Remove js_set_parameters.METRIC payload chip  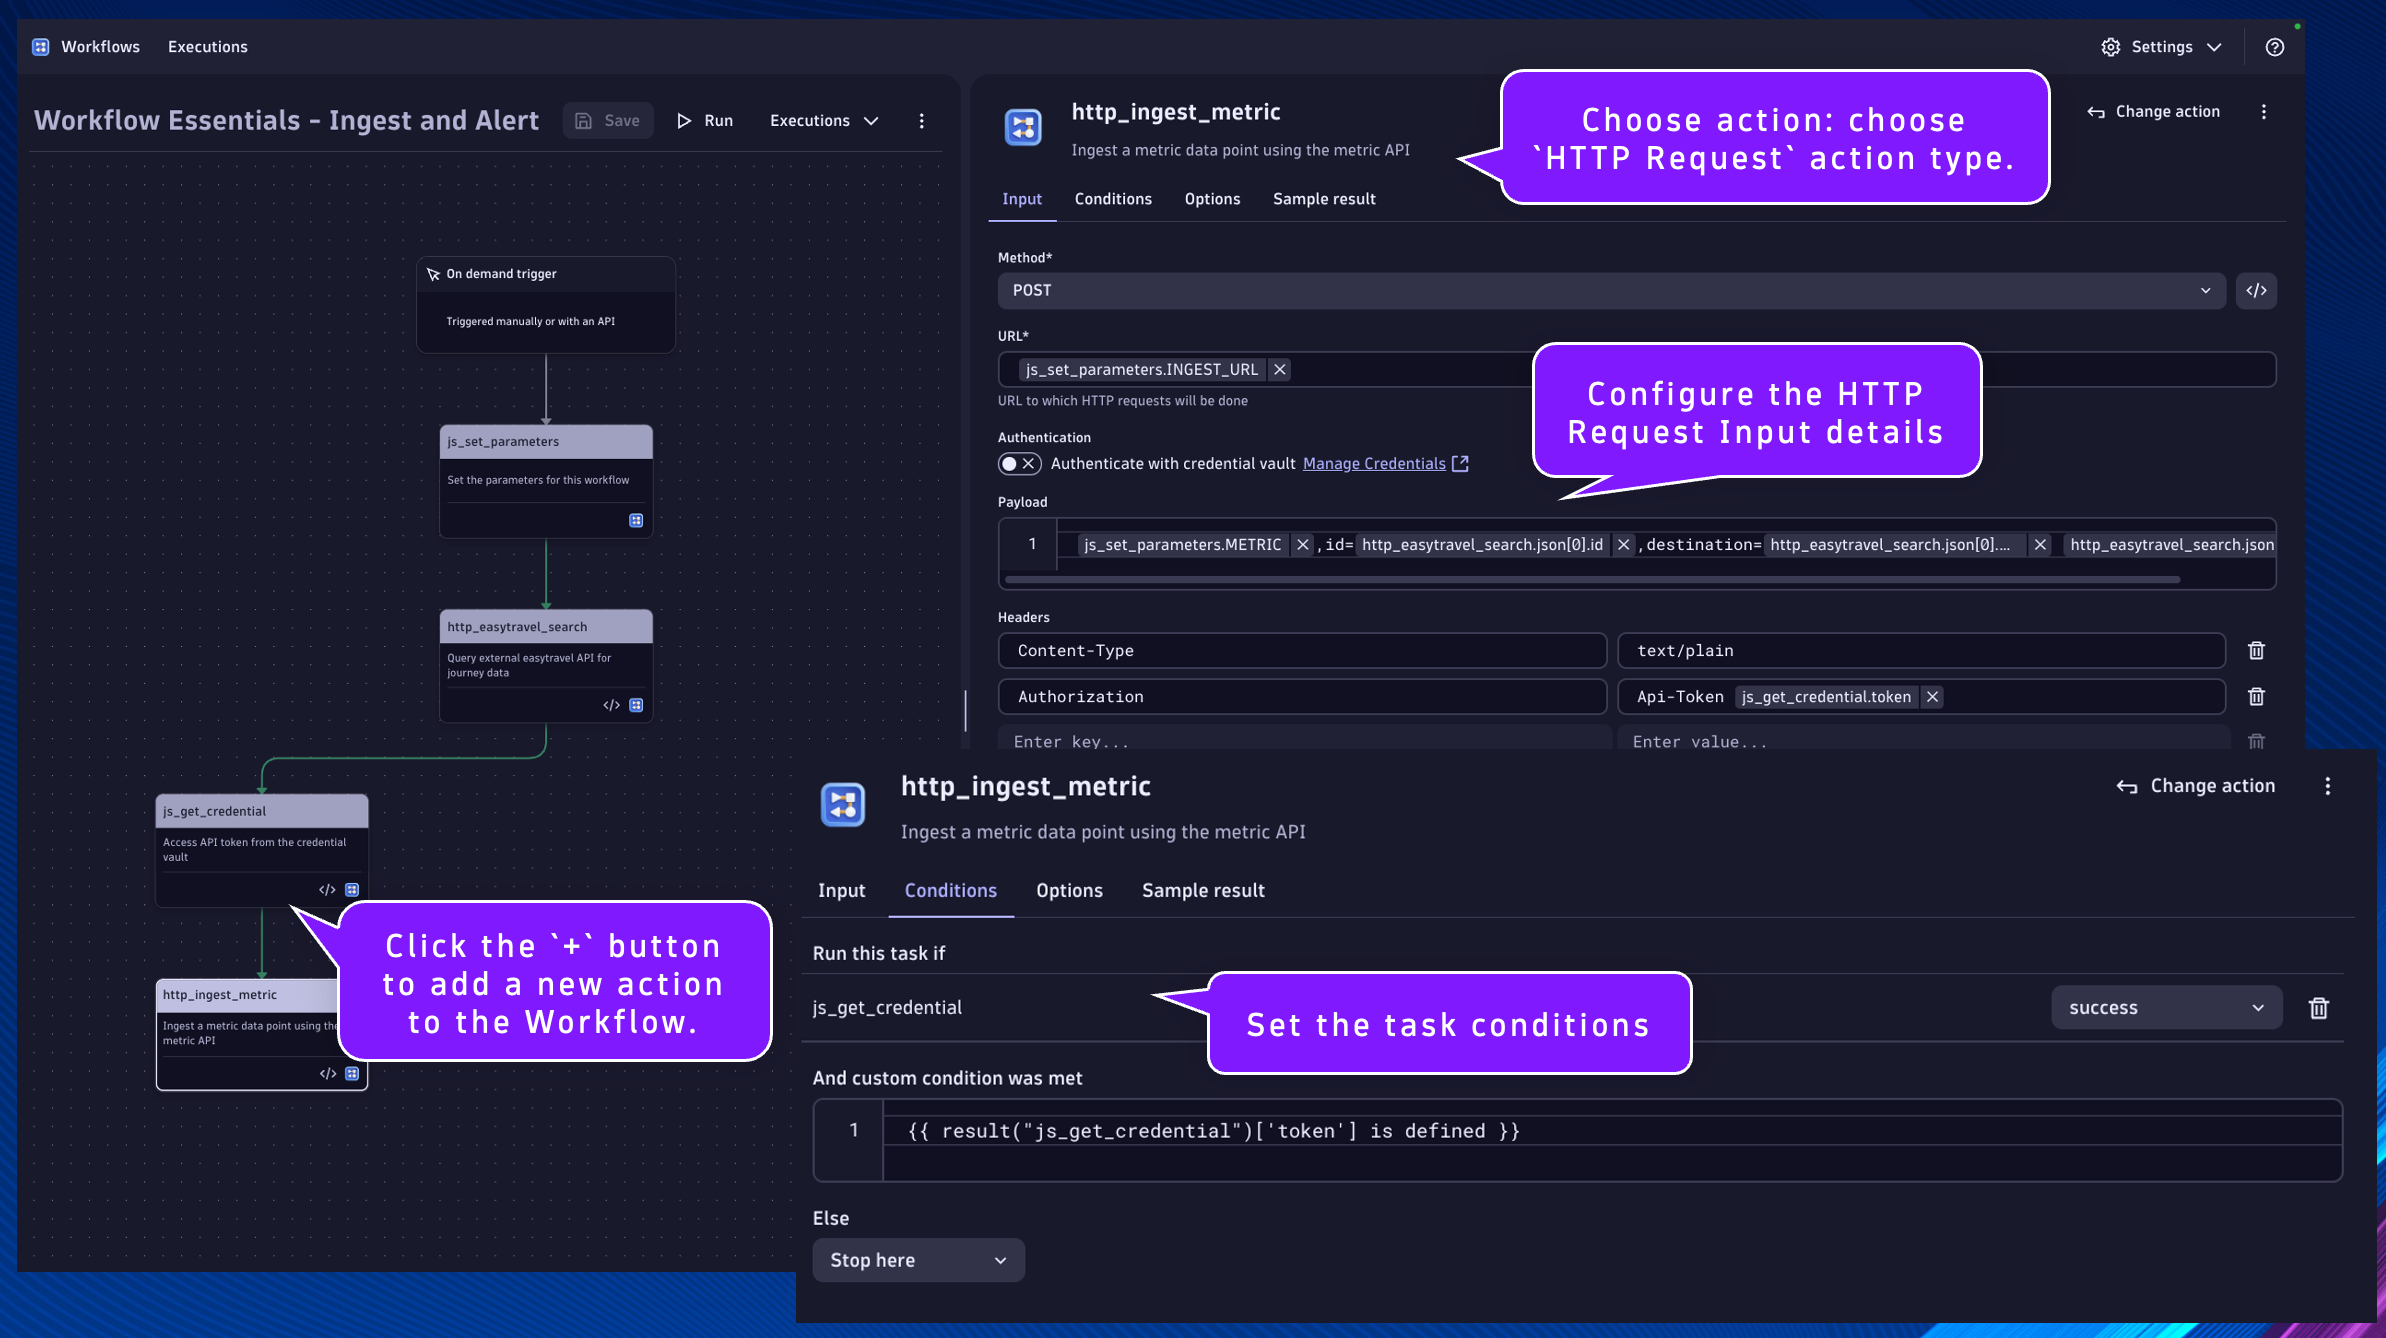[1302, 545]
